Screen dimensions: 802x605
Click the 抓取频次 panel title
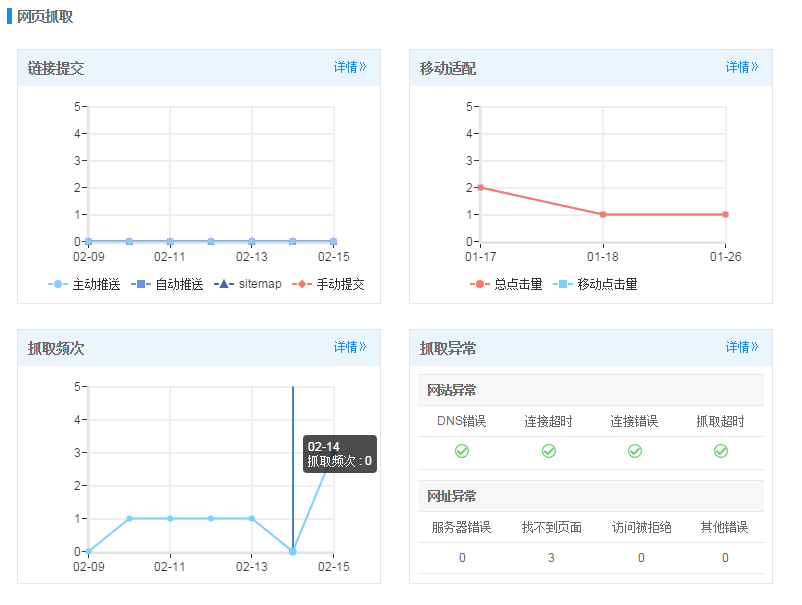point(56,348)
